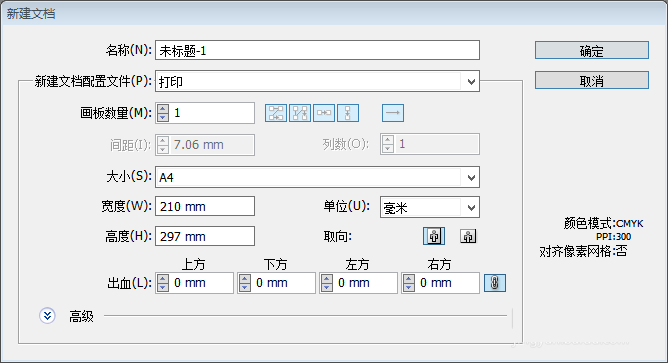Open the 大小 size dropdown showing A4
Screen dimensions: 668x363
[x=317, y=177]
